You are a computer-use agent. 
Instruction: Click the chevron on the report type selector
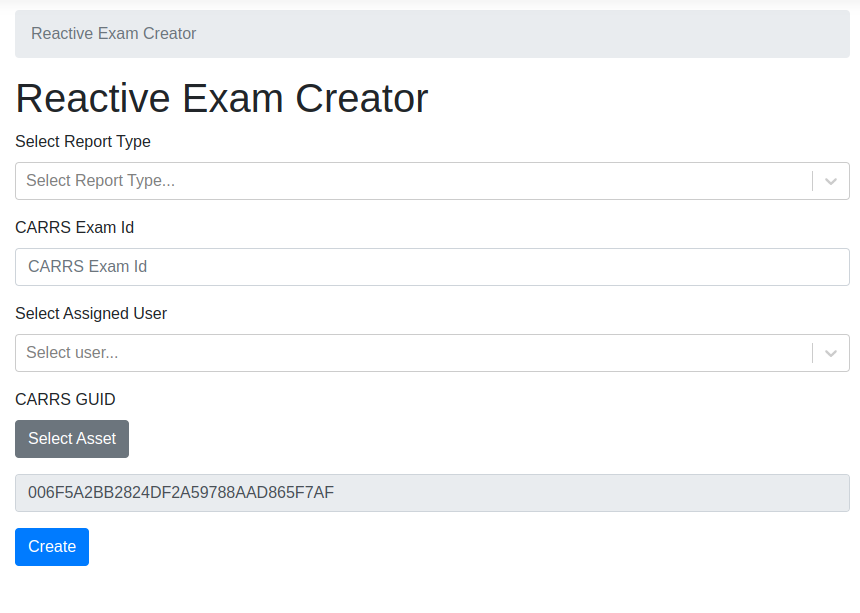pyautogui.click(x=830, y=181)
